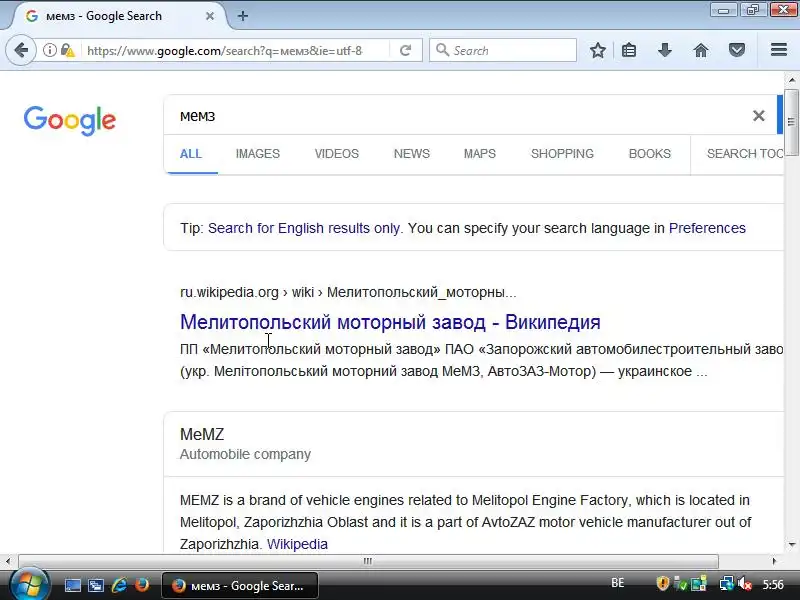Open the Firefox hamburger menu
This screenshot has height=600, width=800.
click(x=779, y=49)
